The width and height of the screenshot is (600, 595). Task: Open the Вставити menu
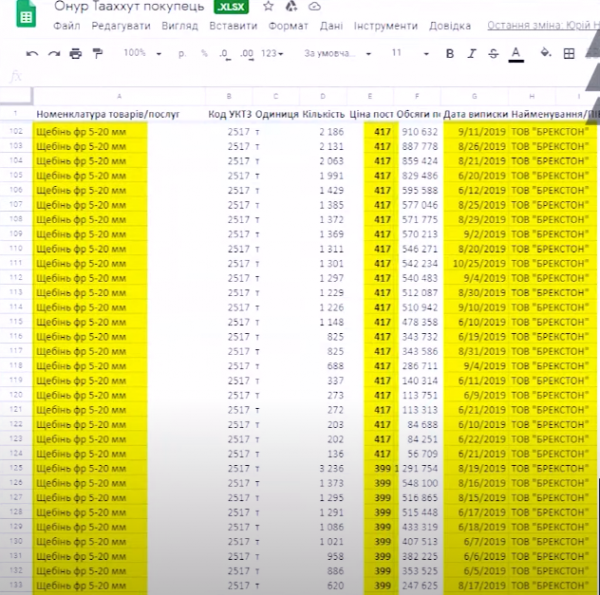coord(233,26)
